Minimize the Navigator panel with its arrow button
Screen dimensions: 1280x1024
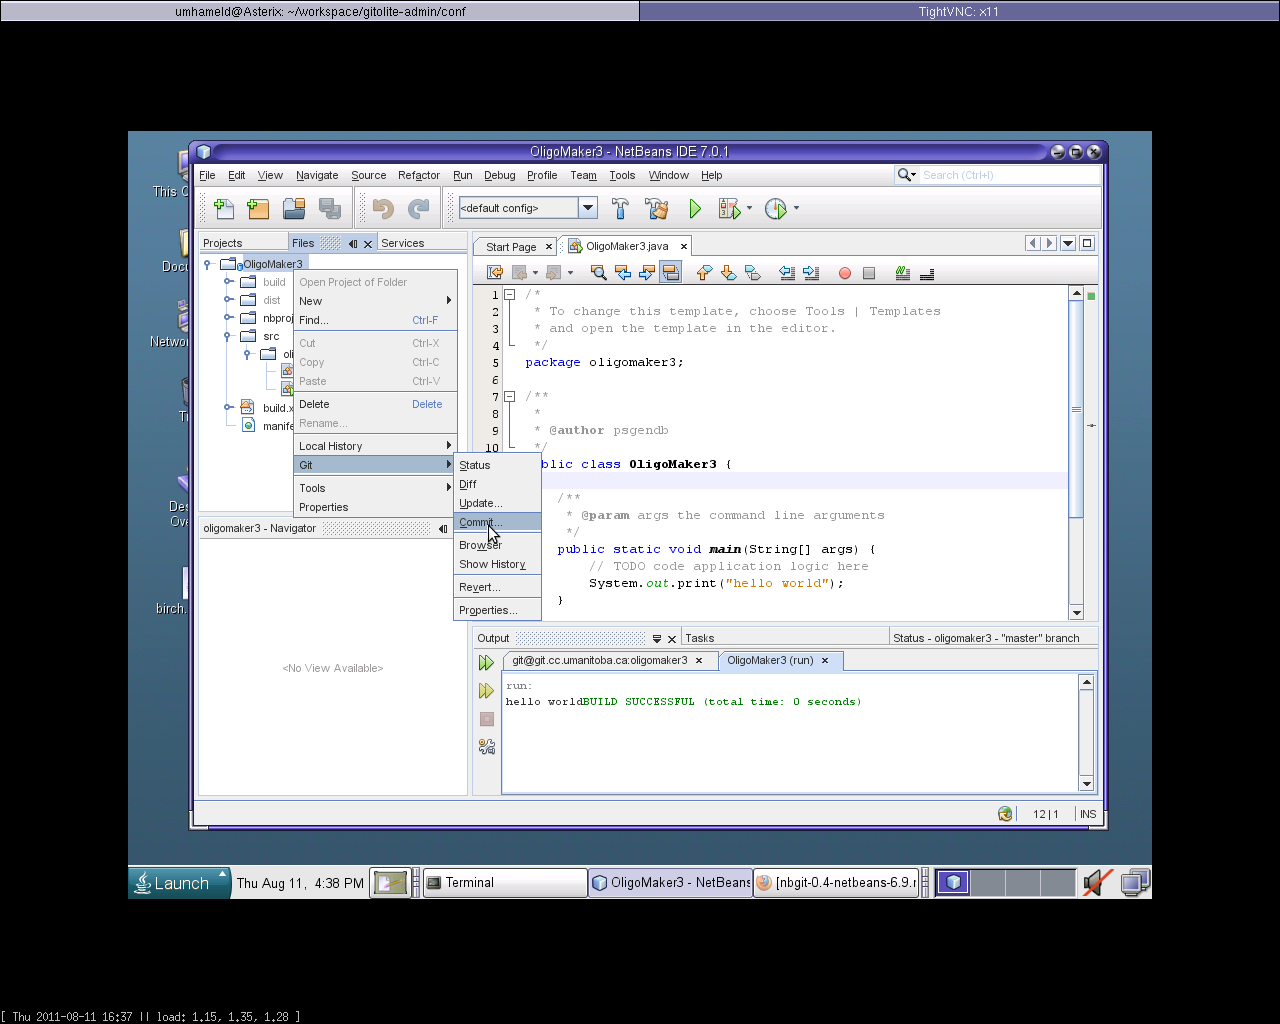click(443, 528)
